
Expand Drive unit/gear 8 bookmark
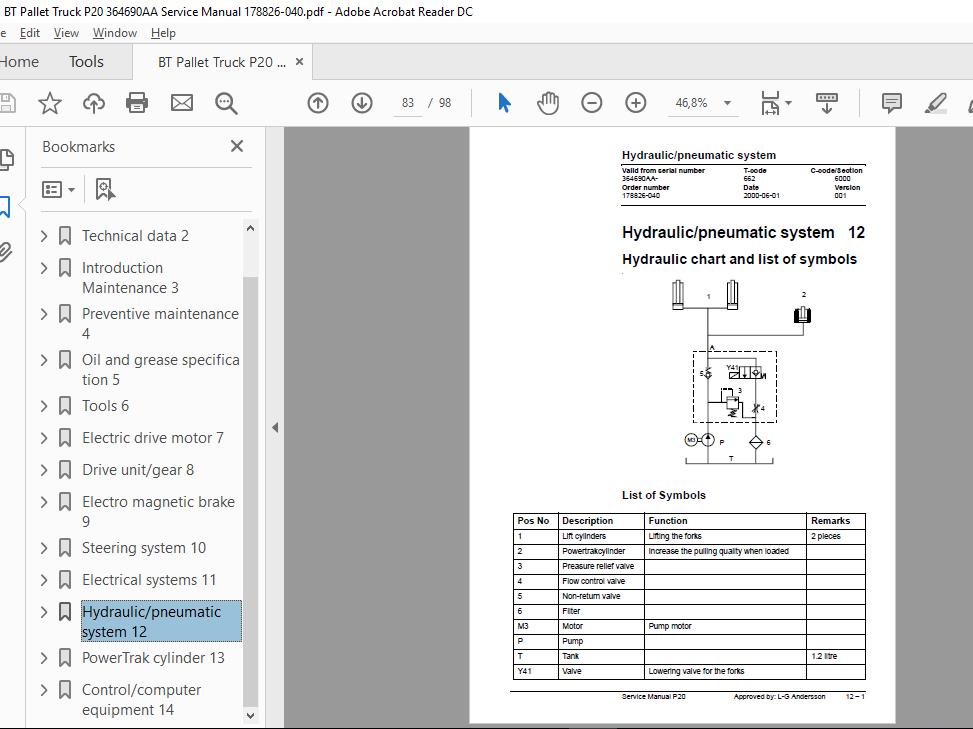coord(44,470)
